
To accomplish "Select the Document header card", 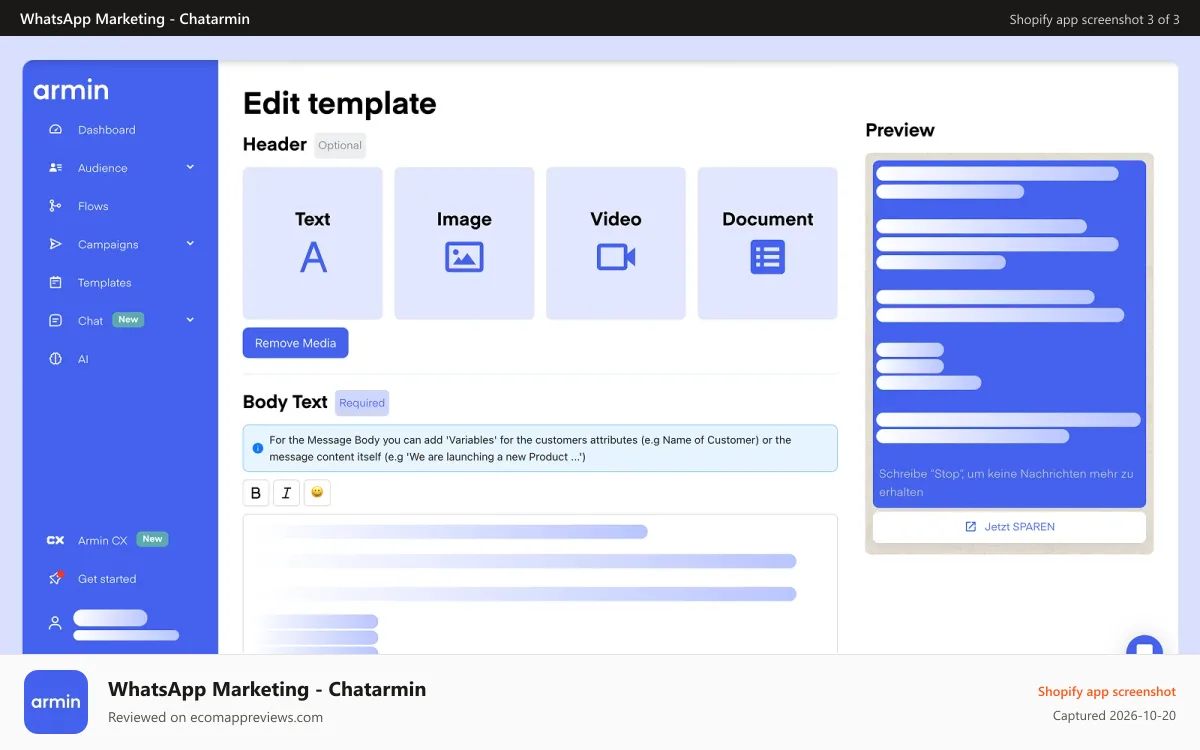I will 768,243.
